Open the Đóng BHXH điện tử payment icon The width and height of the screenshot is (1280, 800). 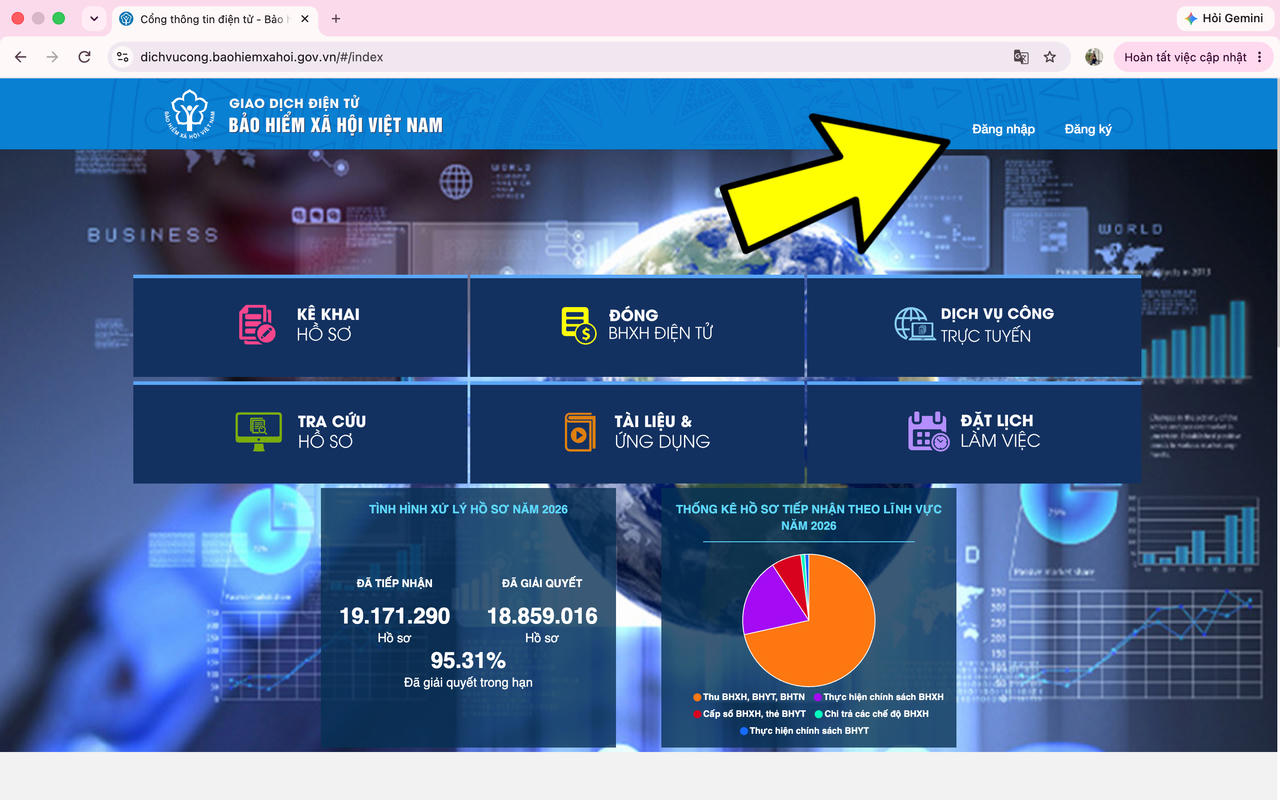pos(579,325)
